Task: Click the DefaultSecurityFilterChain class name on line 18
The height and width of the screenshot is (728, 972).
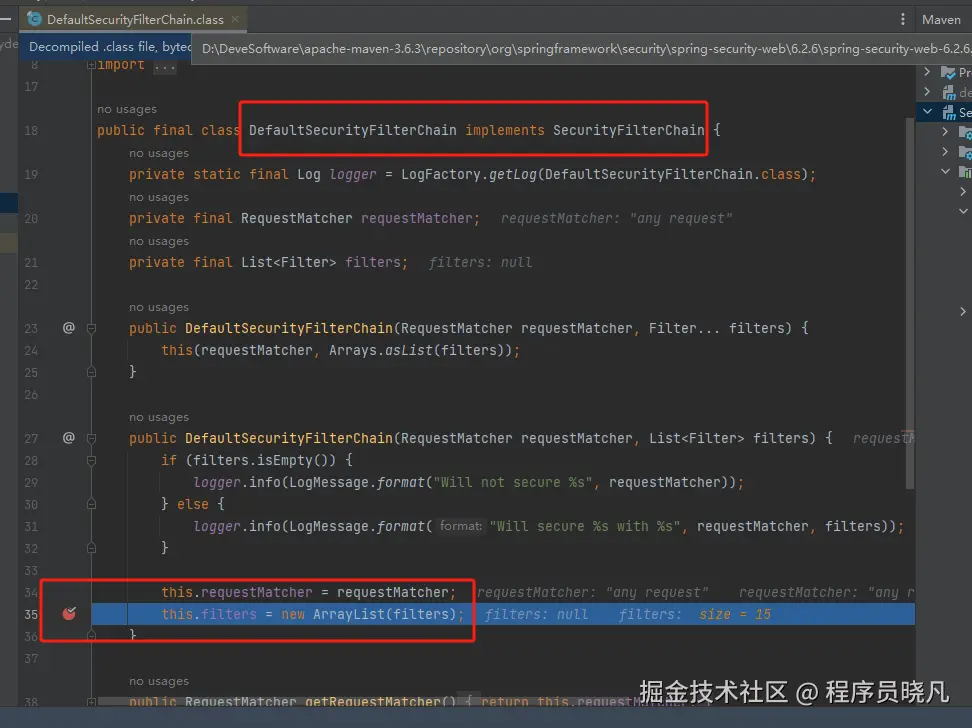Action: click(353, 130)
